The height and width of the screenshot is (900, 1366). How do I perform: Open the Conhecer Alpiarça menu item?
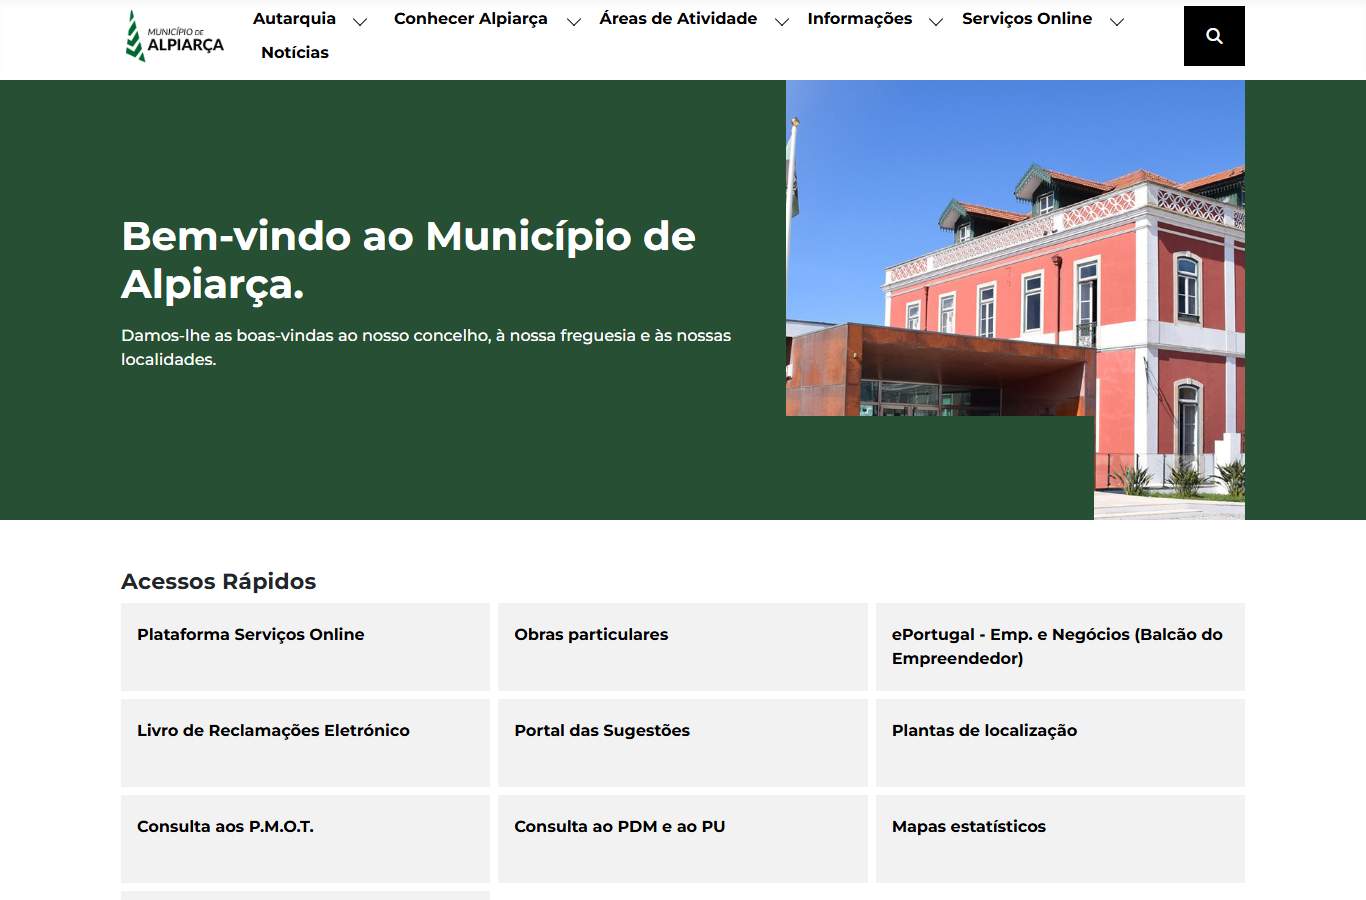coord(471,19)
